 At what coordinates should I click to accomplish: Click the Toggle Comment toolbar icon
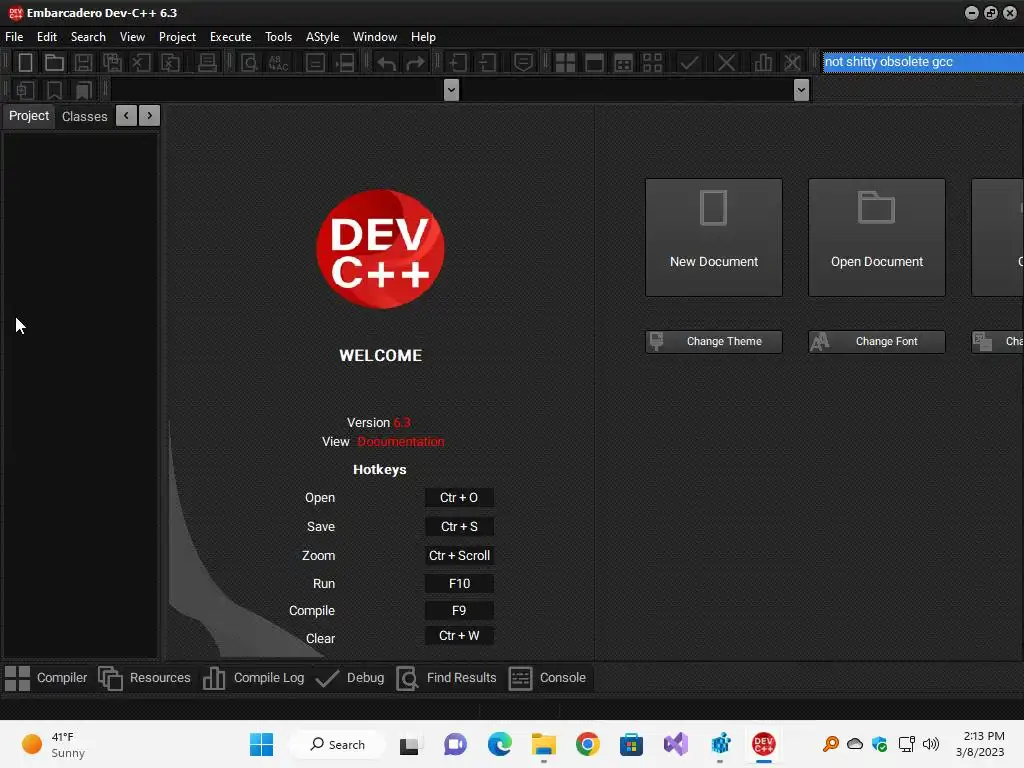(522, 63)
